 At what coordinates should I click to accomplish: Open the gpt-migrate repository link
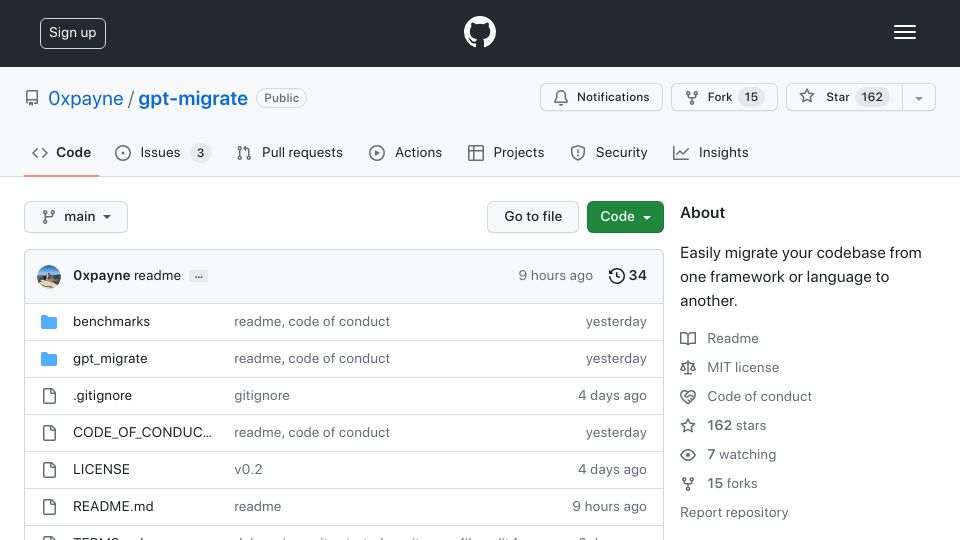(x=193, y=98)
